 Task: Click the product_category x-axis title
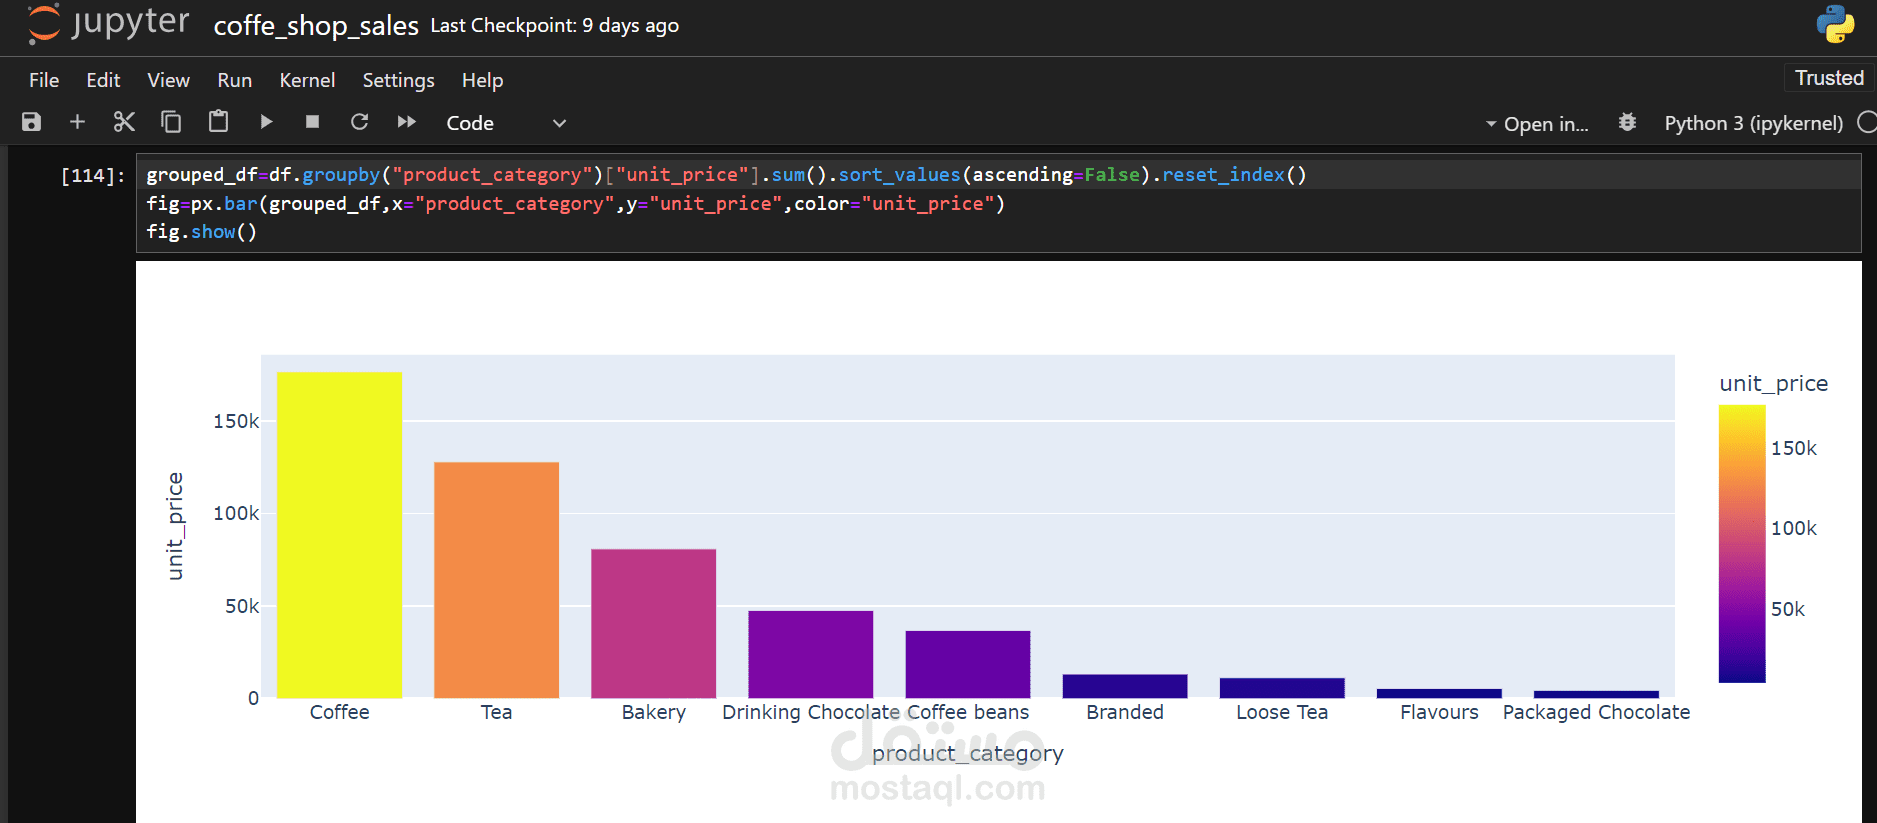[x=967, y=753]
